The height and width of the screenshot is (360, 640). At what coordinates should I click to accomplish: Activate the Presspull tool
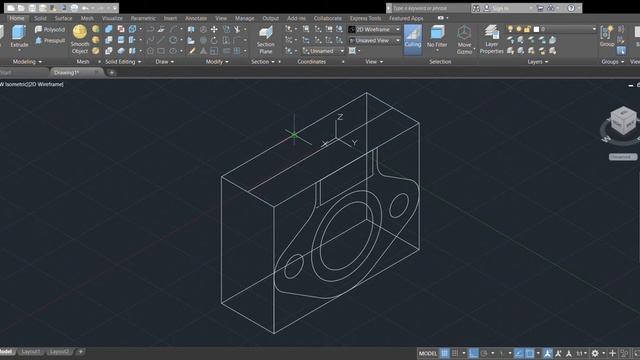tap(50, 40)
